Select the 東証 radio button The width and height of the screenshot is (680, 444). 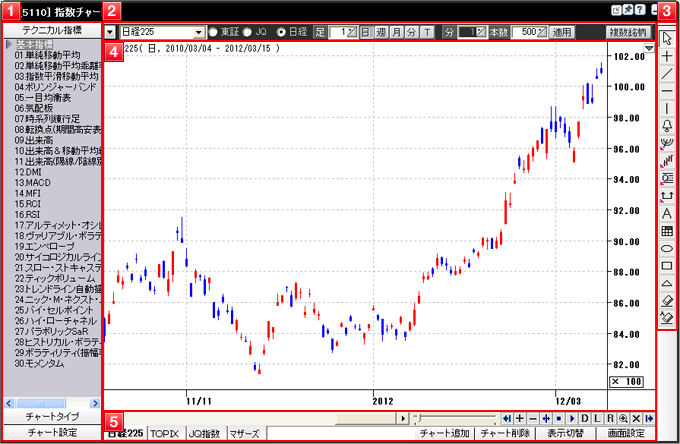(x=212, y=32)
